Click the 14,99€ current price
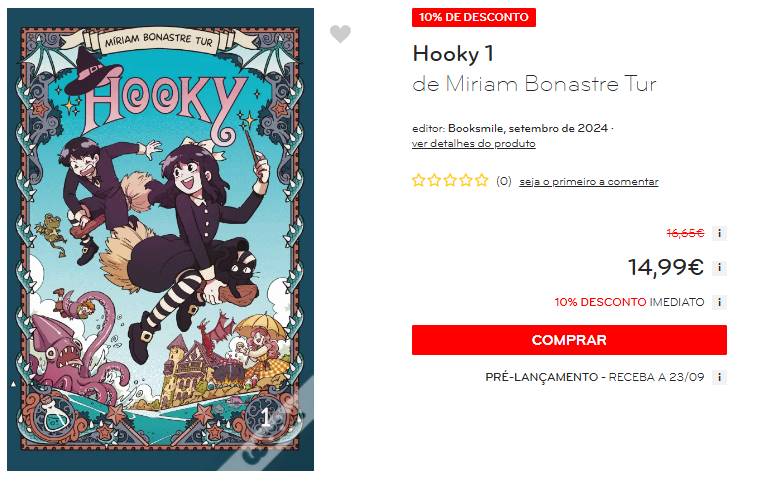 [666, 267]
